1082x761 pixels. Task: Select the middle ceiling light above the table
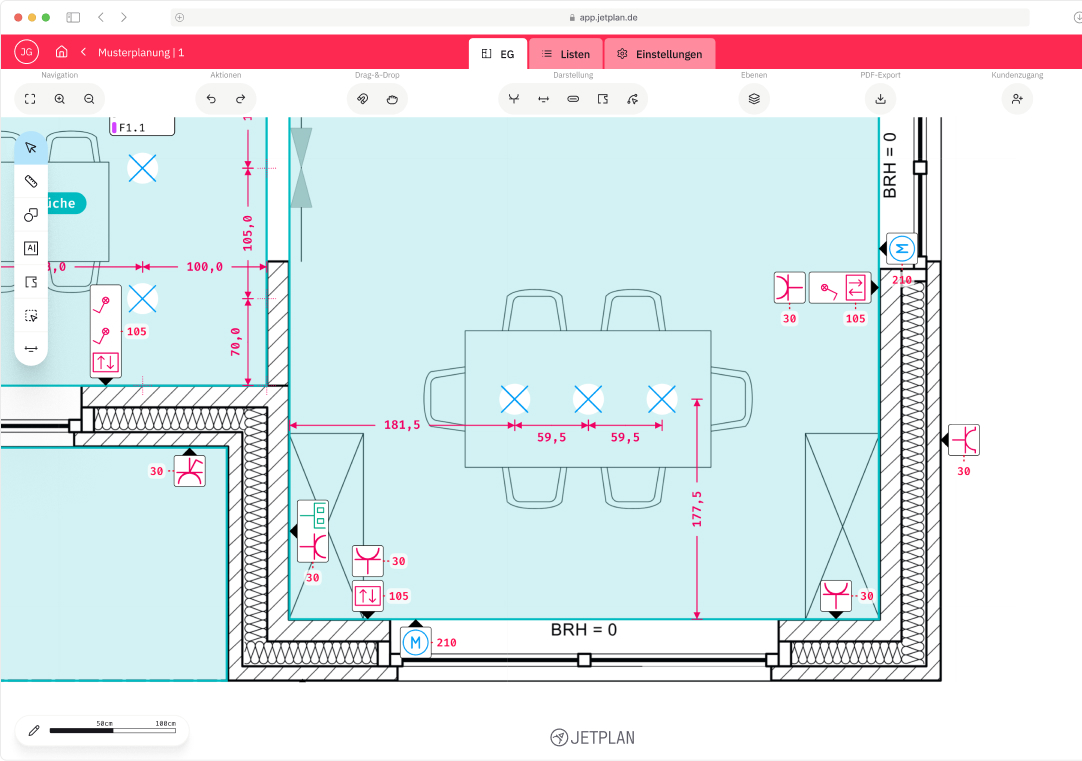[x=588, y=399]
